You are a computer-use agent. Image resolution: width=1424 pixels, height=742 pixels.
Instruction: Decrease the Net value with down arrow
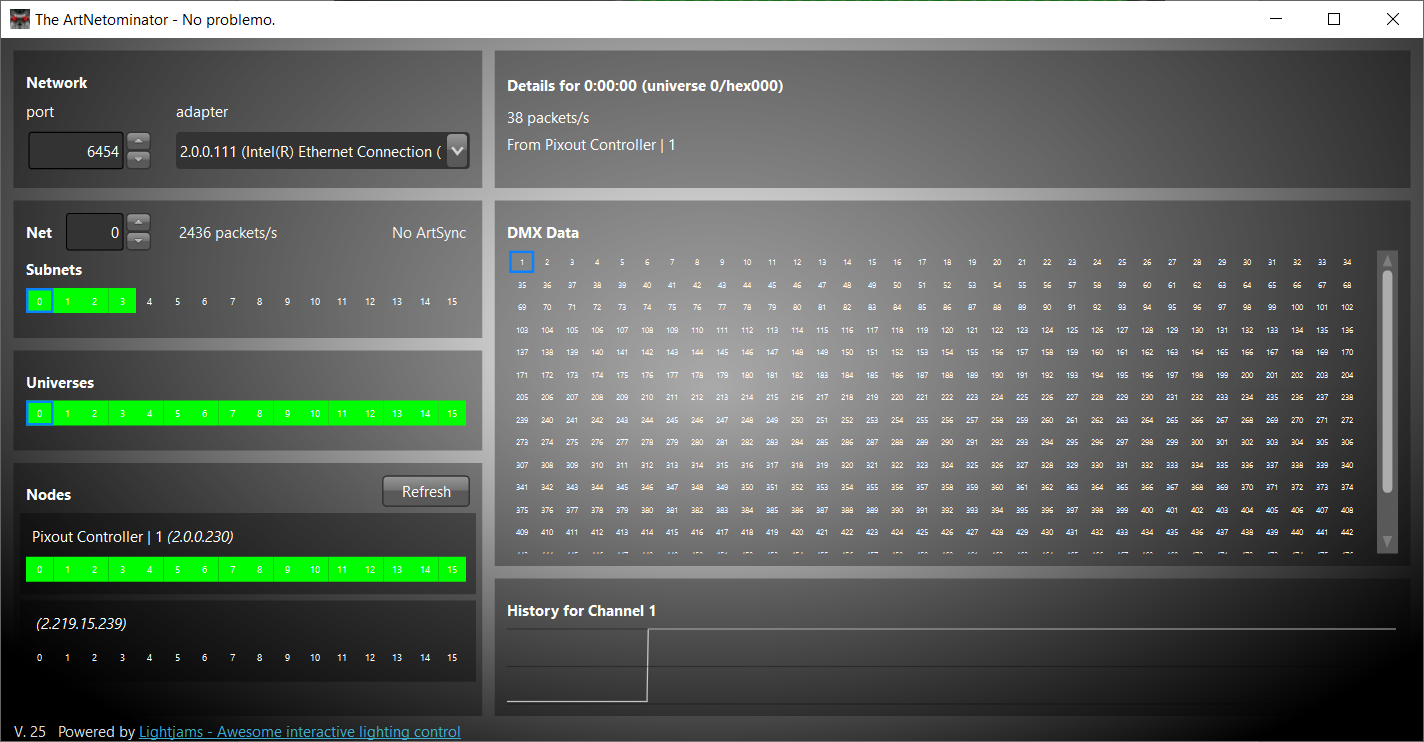click(139, 241)
